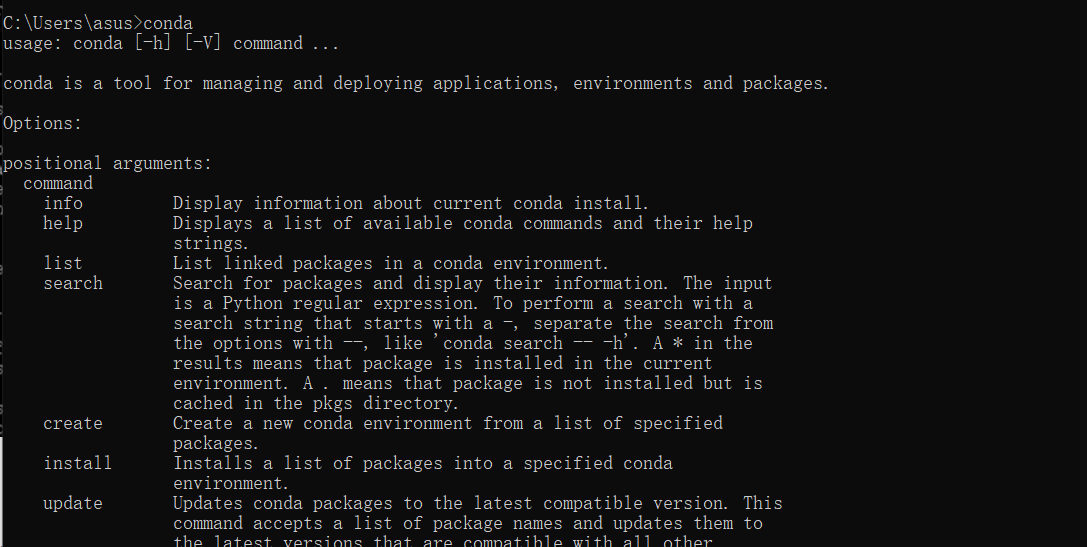Click the 'create' command name
This screenshot has width=1087, height=547.
(x=73, y=424)
